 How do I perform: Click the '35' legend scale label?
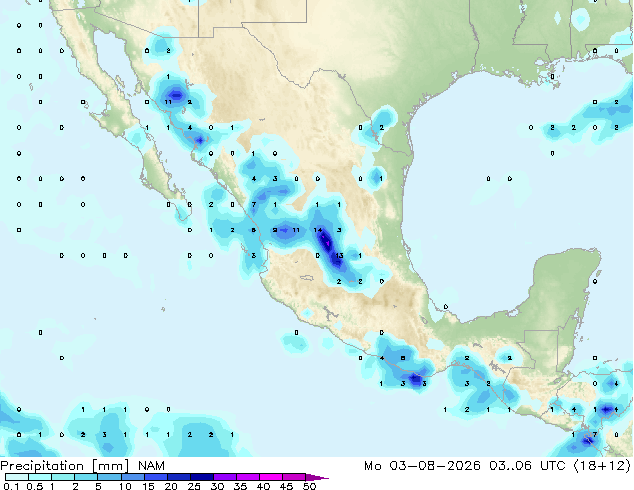click(240, 486)
